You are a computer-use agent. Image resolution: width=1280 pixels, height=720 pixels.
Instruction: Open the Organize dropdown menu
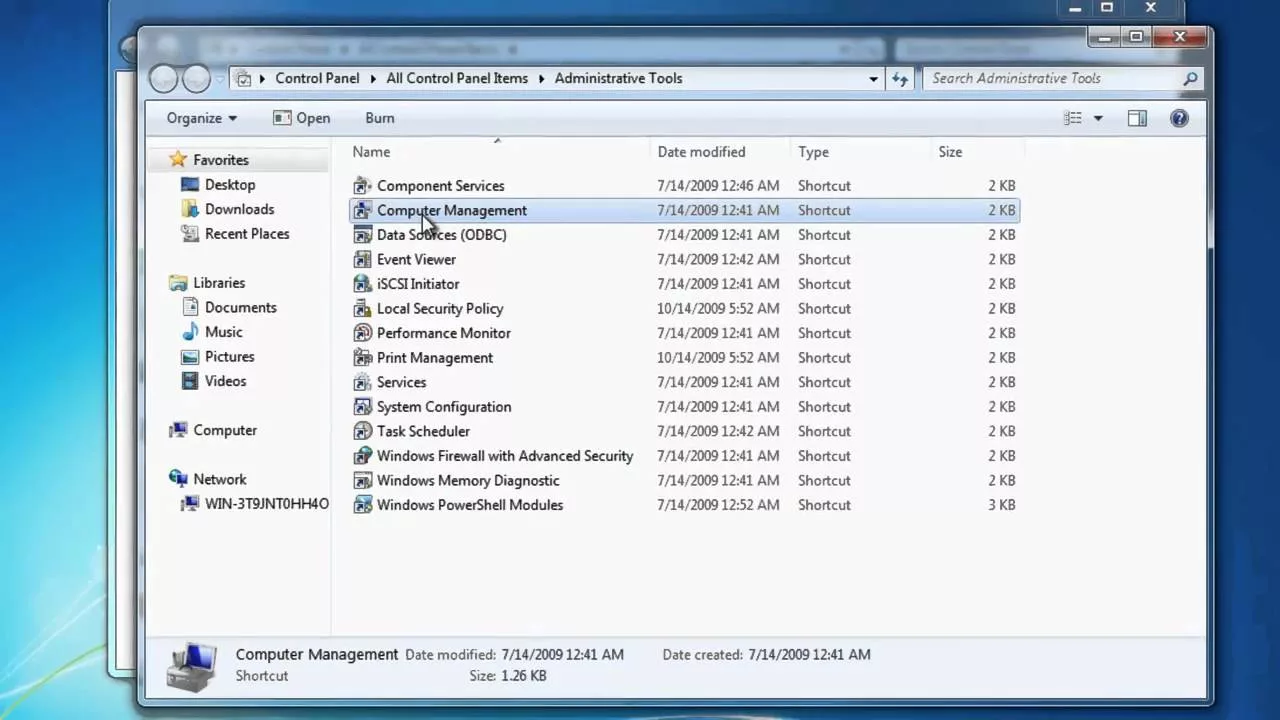200,118
